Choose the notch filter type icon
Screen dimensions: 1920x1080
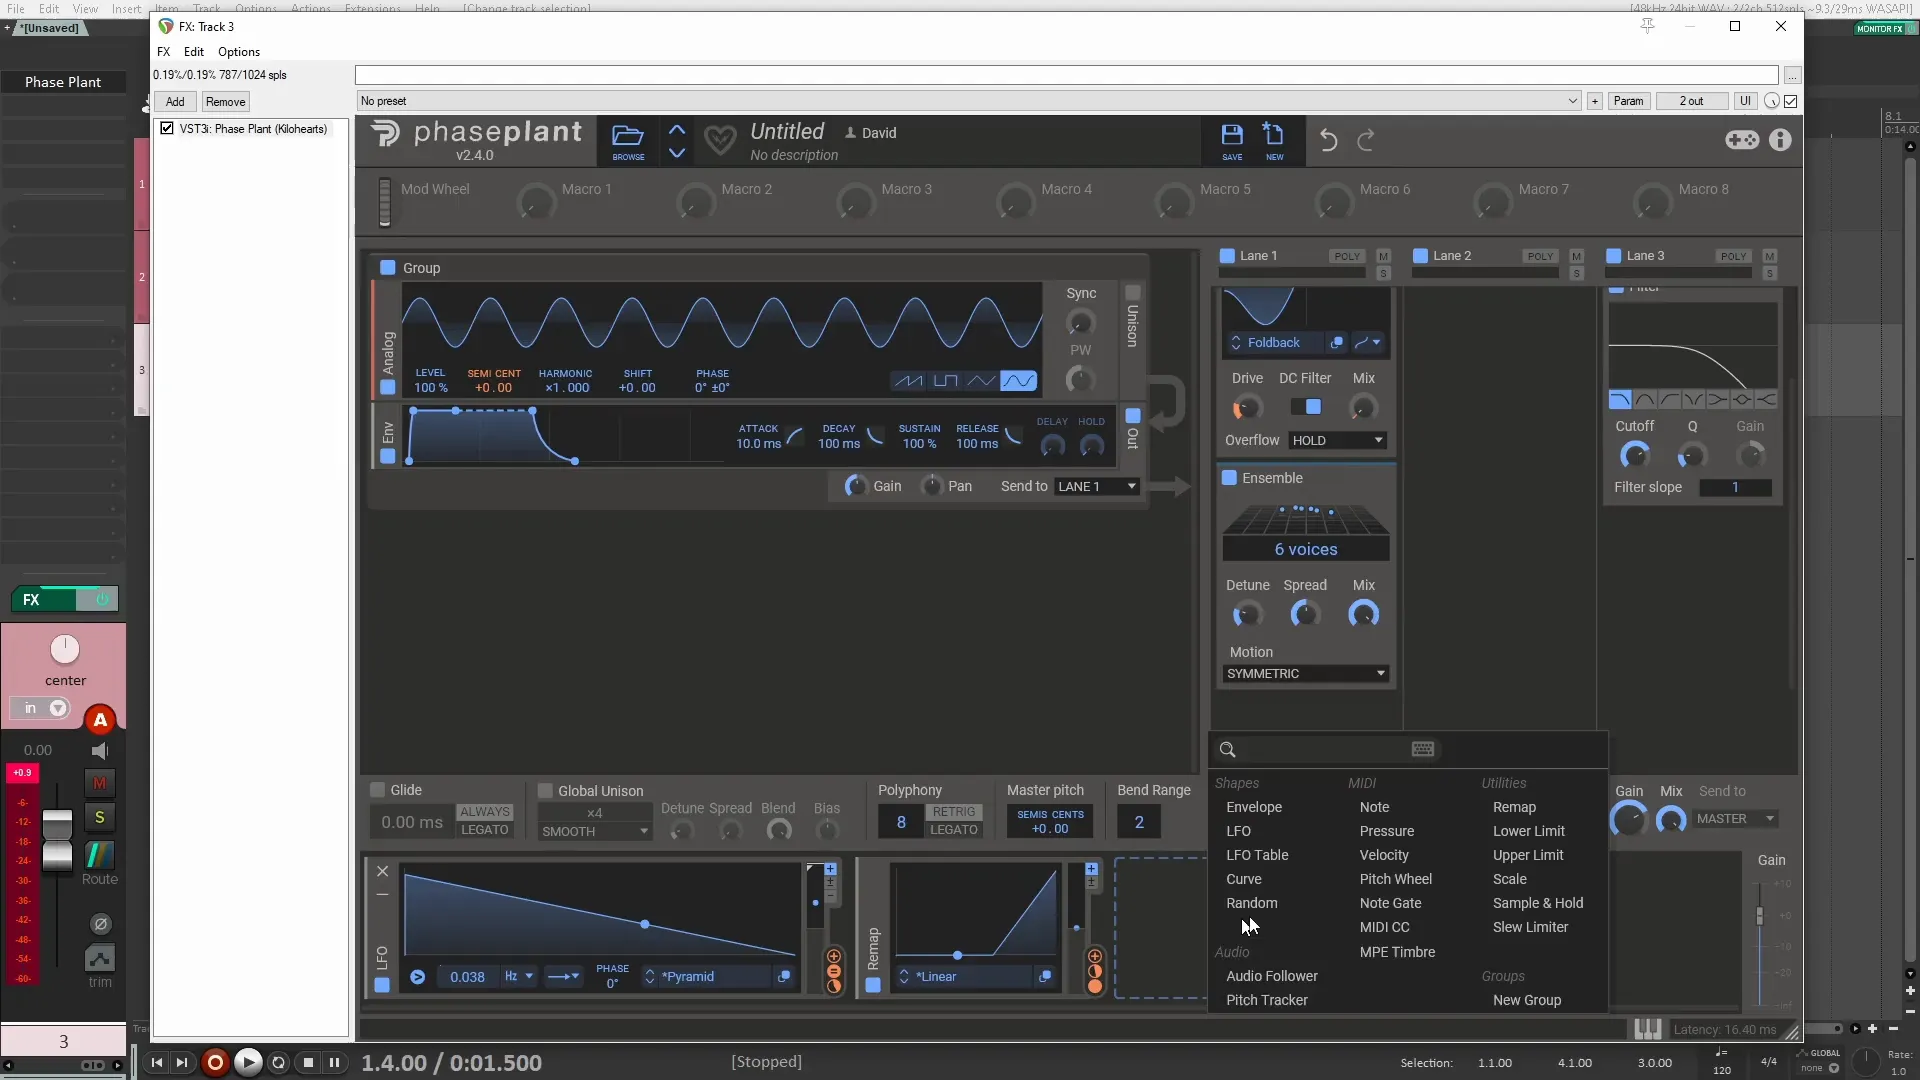(1693, 400)
